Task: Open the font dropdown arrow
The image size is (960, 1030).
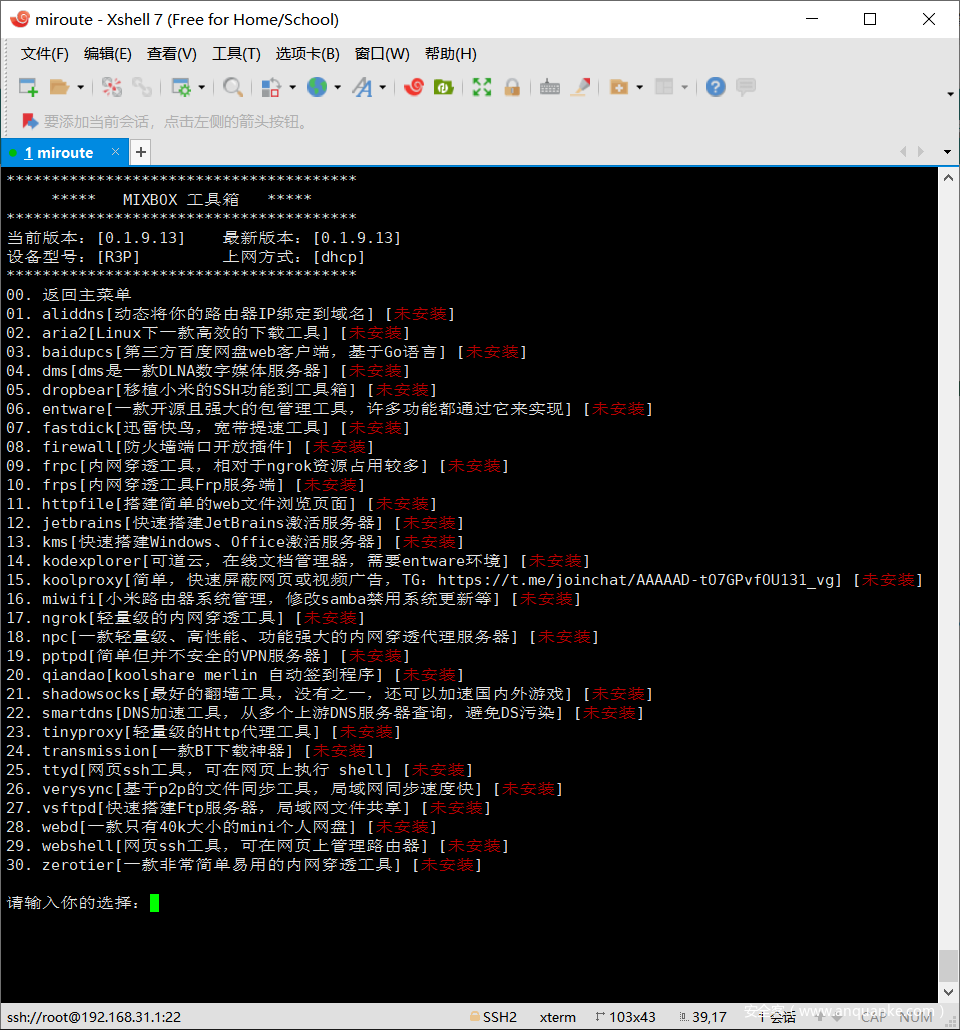Action: click(x=383, y=88)
